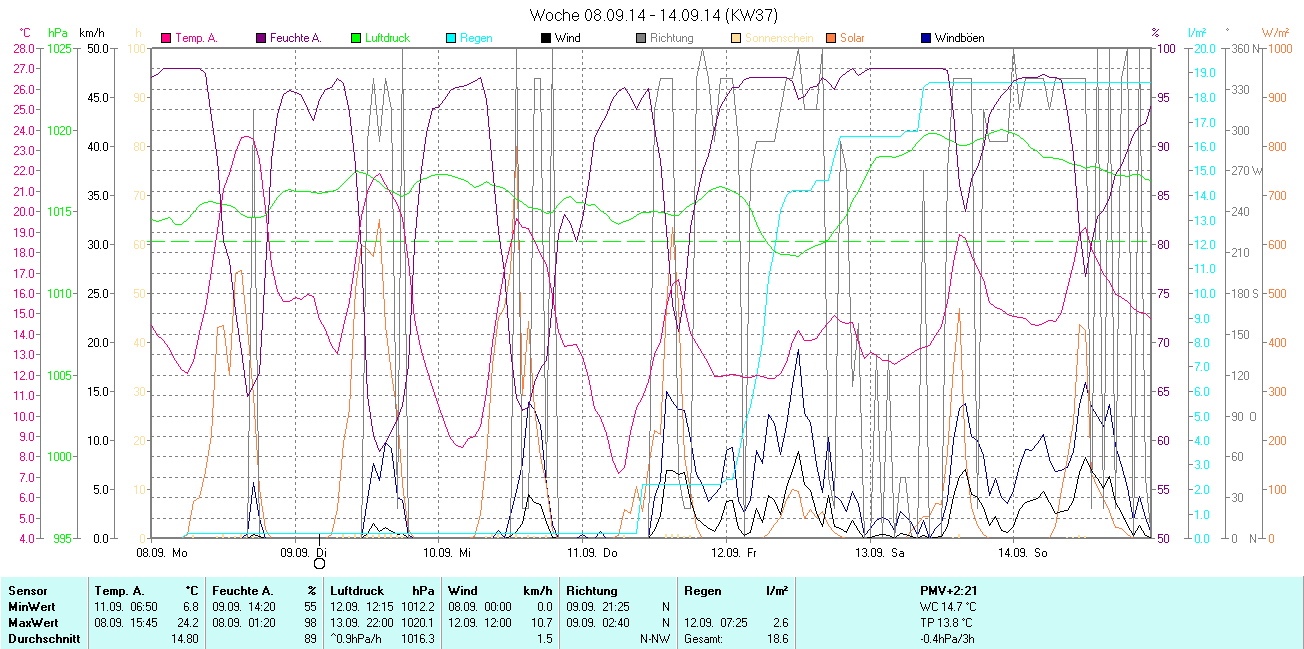
Task: Click 'Windböen' label in the legend
Action: [960, 38]
